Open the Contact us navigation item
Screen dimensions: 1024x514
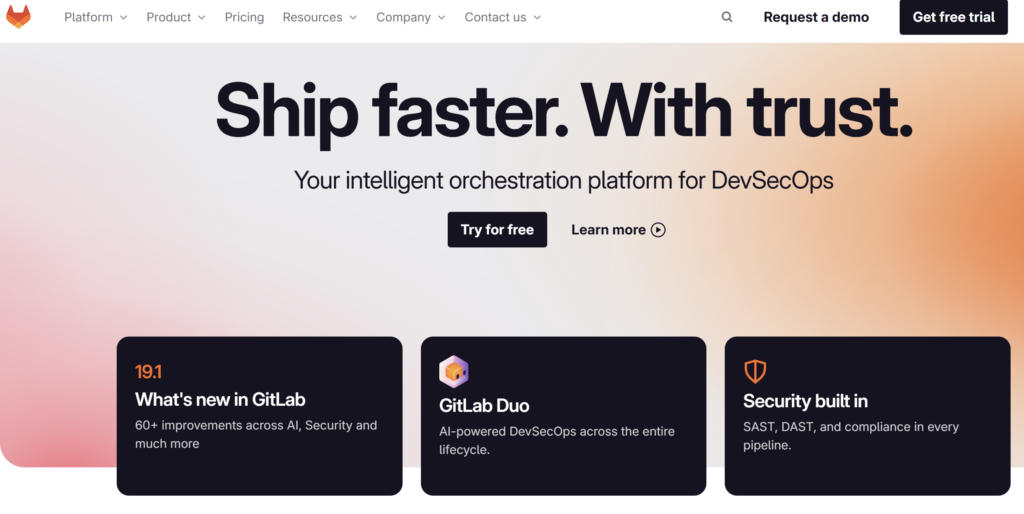coord(495,18)
